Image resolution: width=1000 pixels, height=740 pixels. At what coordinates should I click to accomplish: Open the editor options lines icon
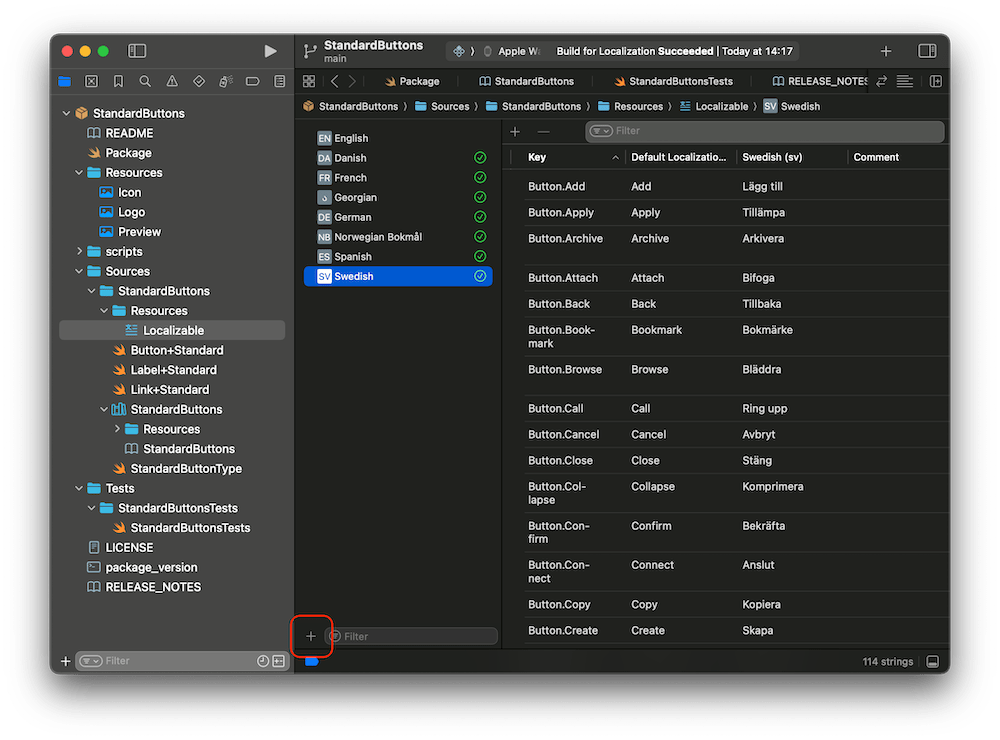click(x=904, y=81)
